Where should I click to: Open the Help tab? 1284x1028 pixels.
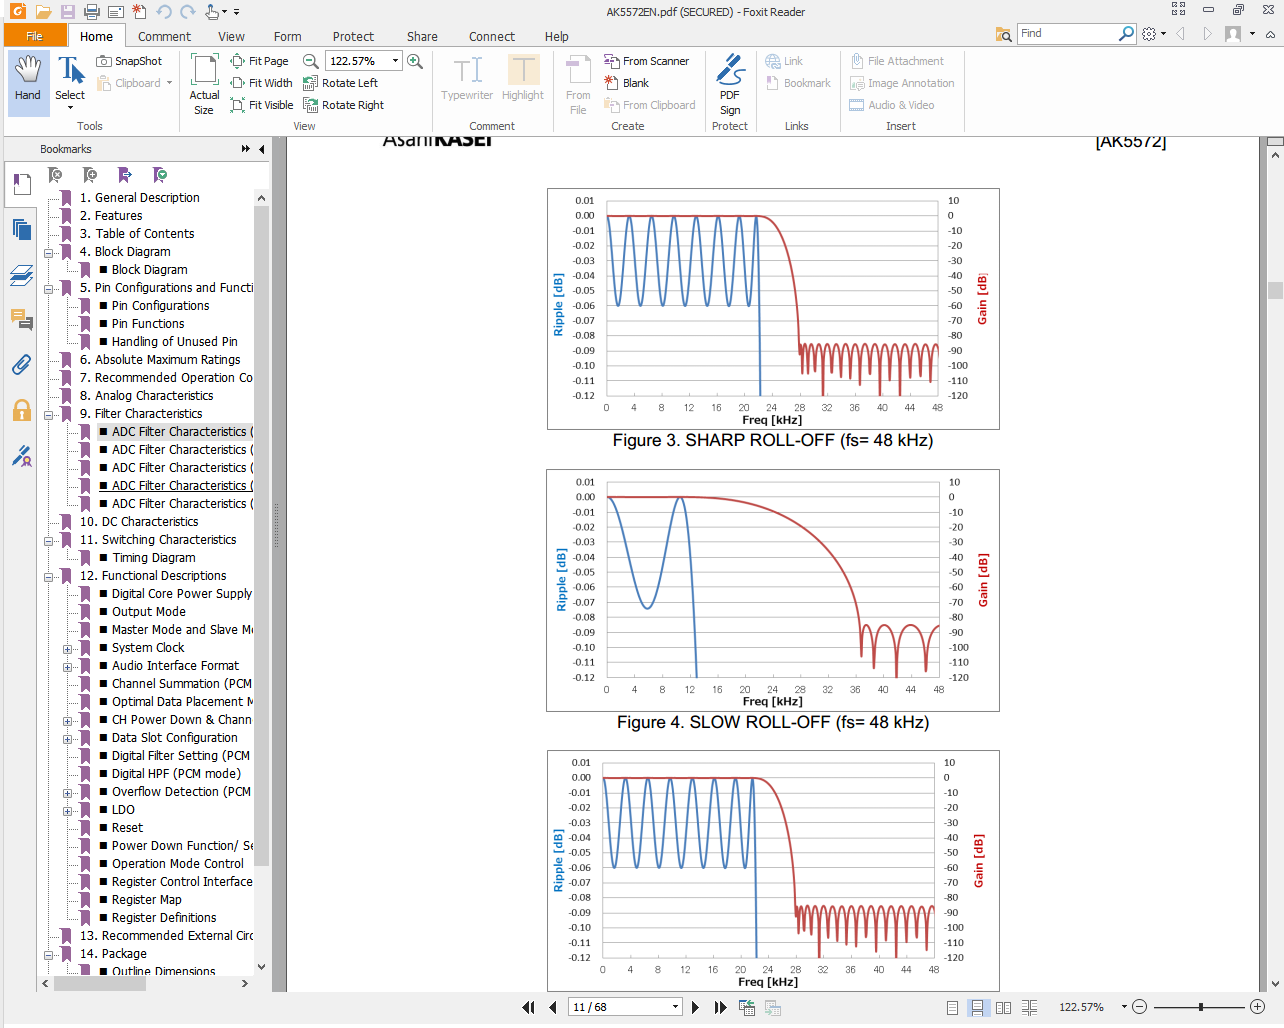click(556, 36)
